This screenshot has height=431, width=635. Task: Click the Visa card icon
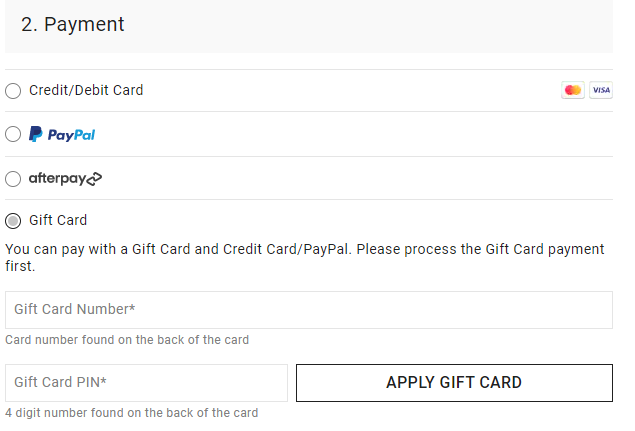(x=601, y=90)
